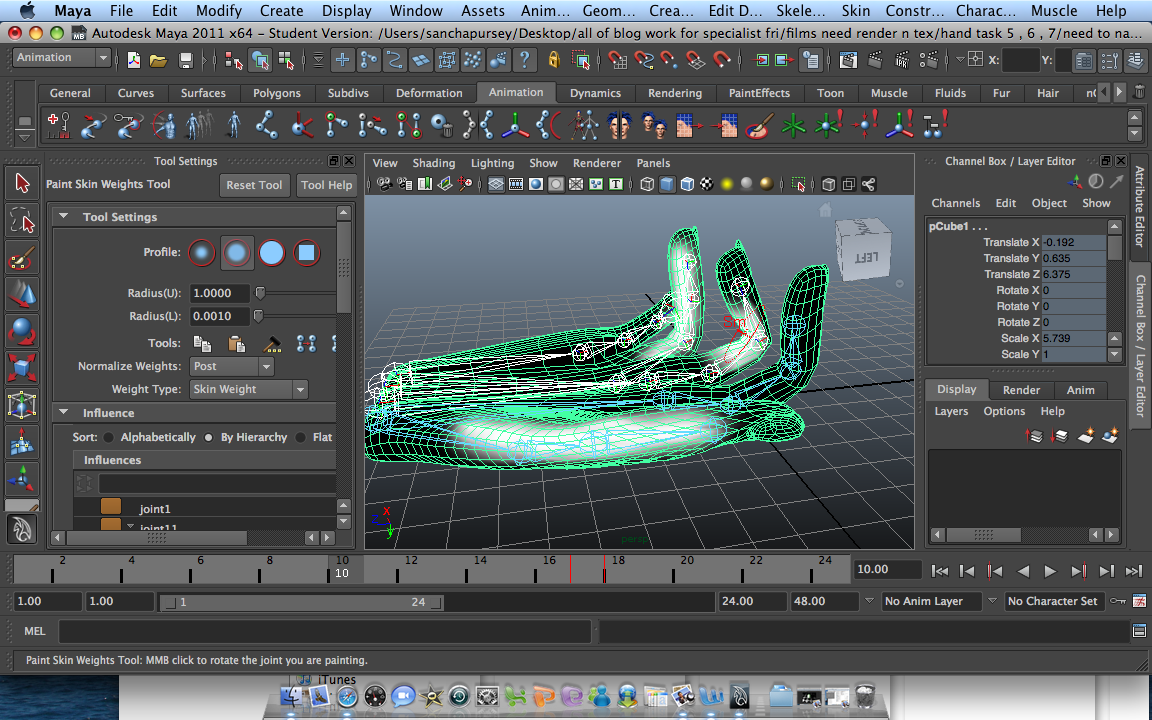Click the MEL command input field
This screenshot has height=720, width=1152.
point(325,631)
